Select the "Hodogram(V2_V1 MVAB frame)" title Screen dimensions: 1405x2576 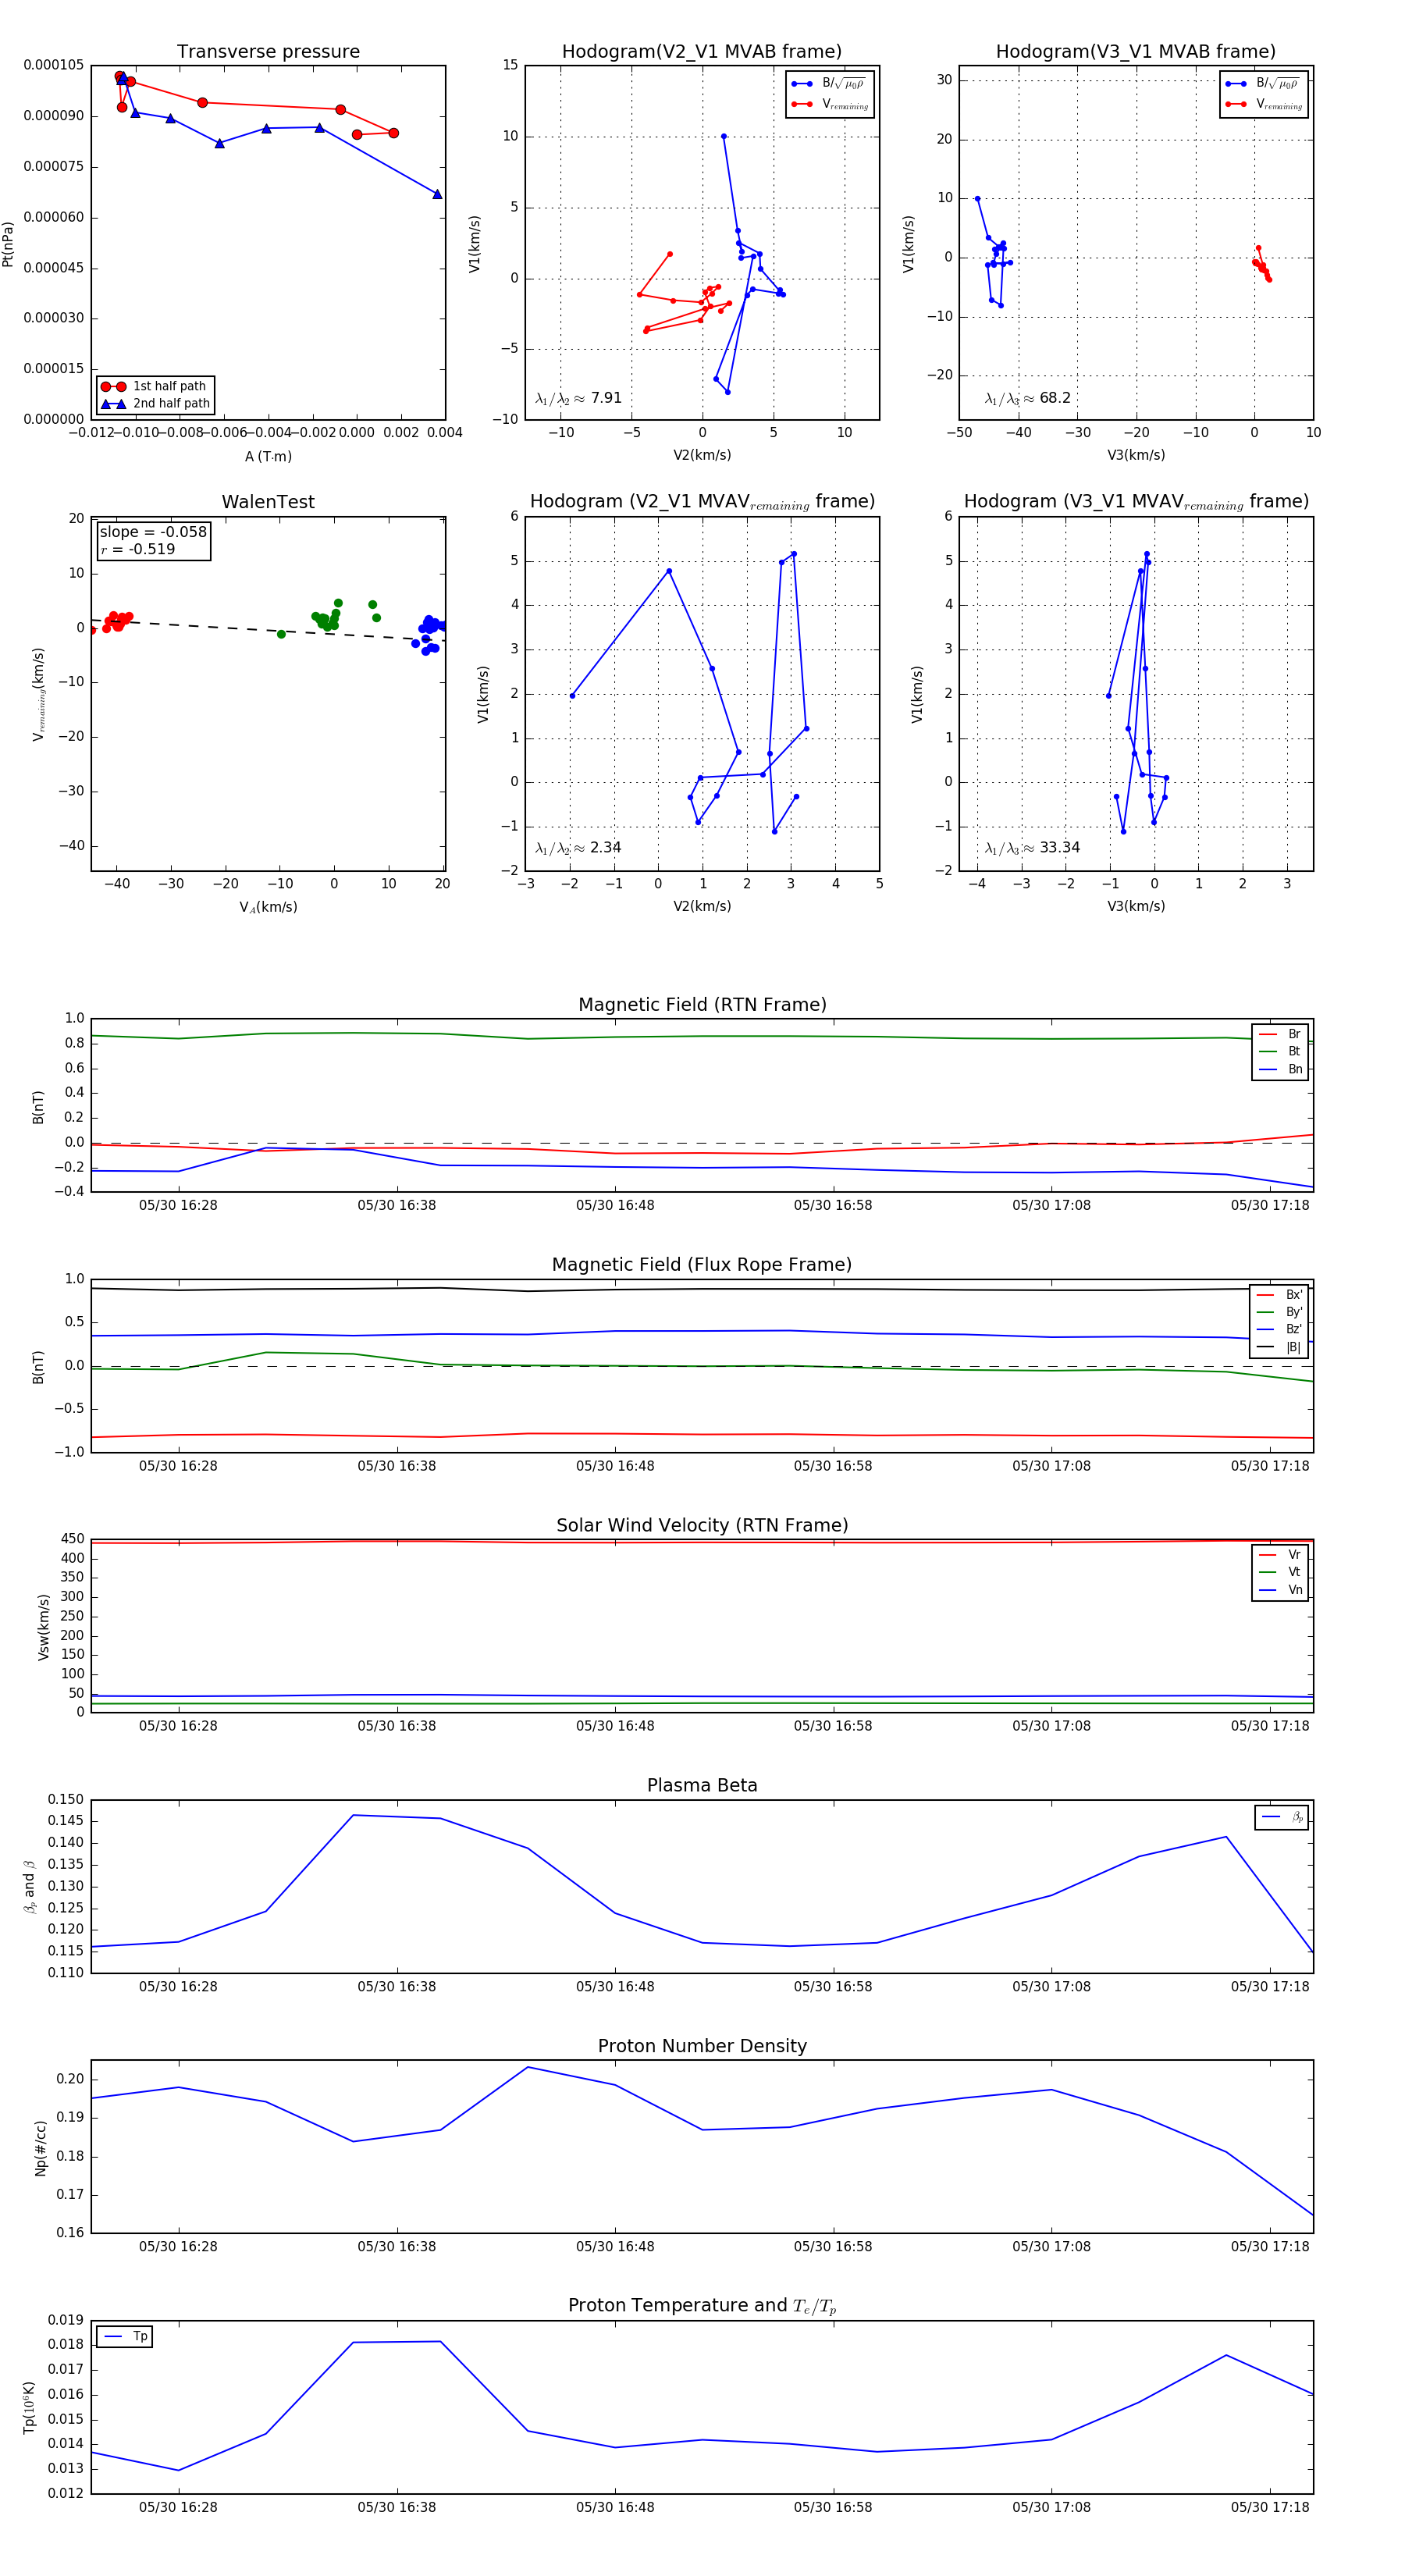[x=702, y=52]
